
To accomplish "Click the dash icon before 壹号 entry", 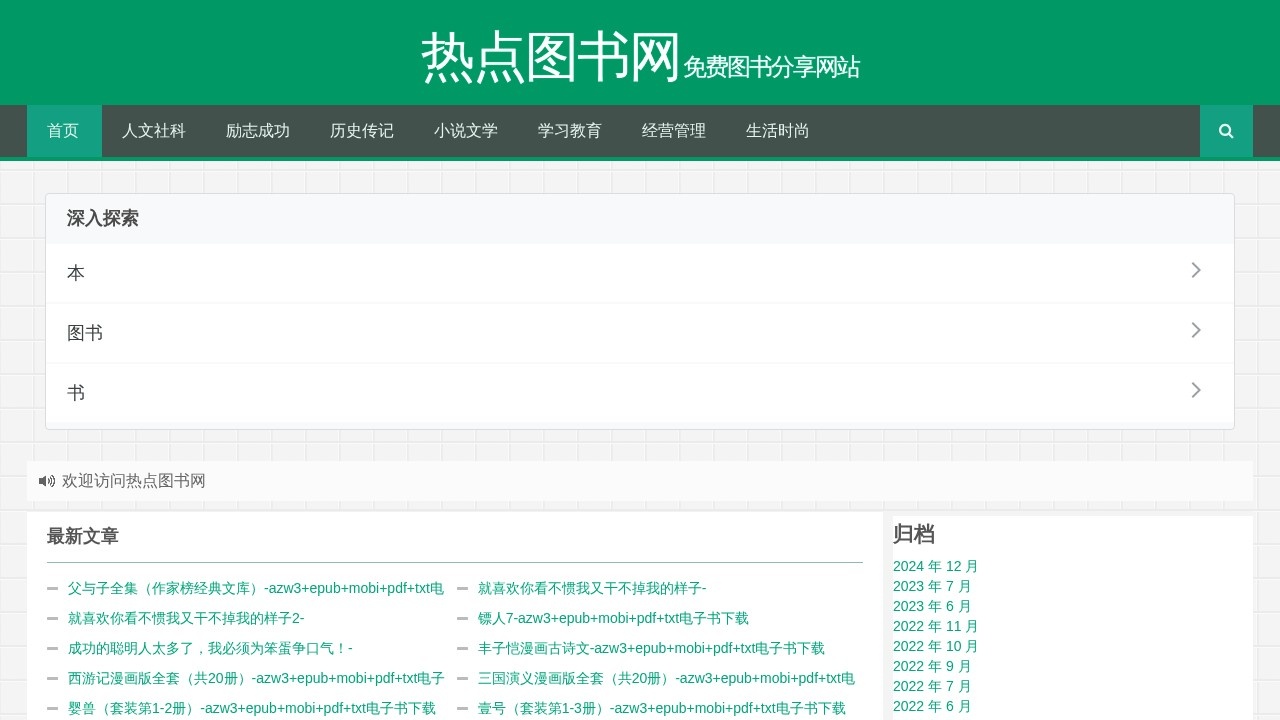I will point(461,708).
